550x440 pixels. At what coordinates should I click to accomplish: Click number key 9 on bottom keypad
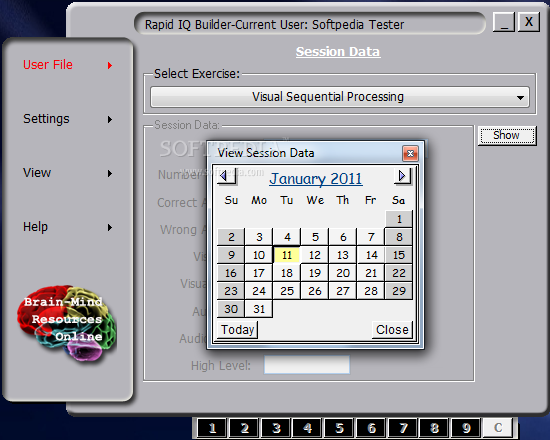point(466,428)
